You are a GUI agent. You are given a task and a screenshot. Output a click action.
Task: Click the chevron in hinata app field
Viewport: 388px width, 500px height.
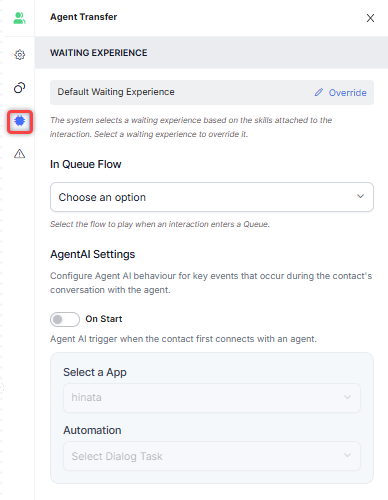pos(347,397)
